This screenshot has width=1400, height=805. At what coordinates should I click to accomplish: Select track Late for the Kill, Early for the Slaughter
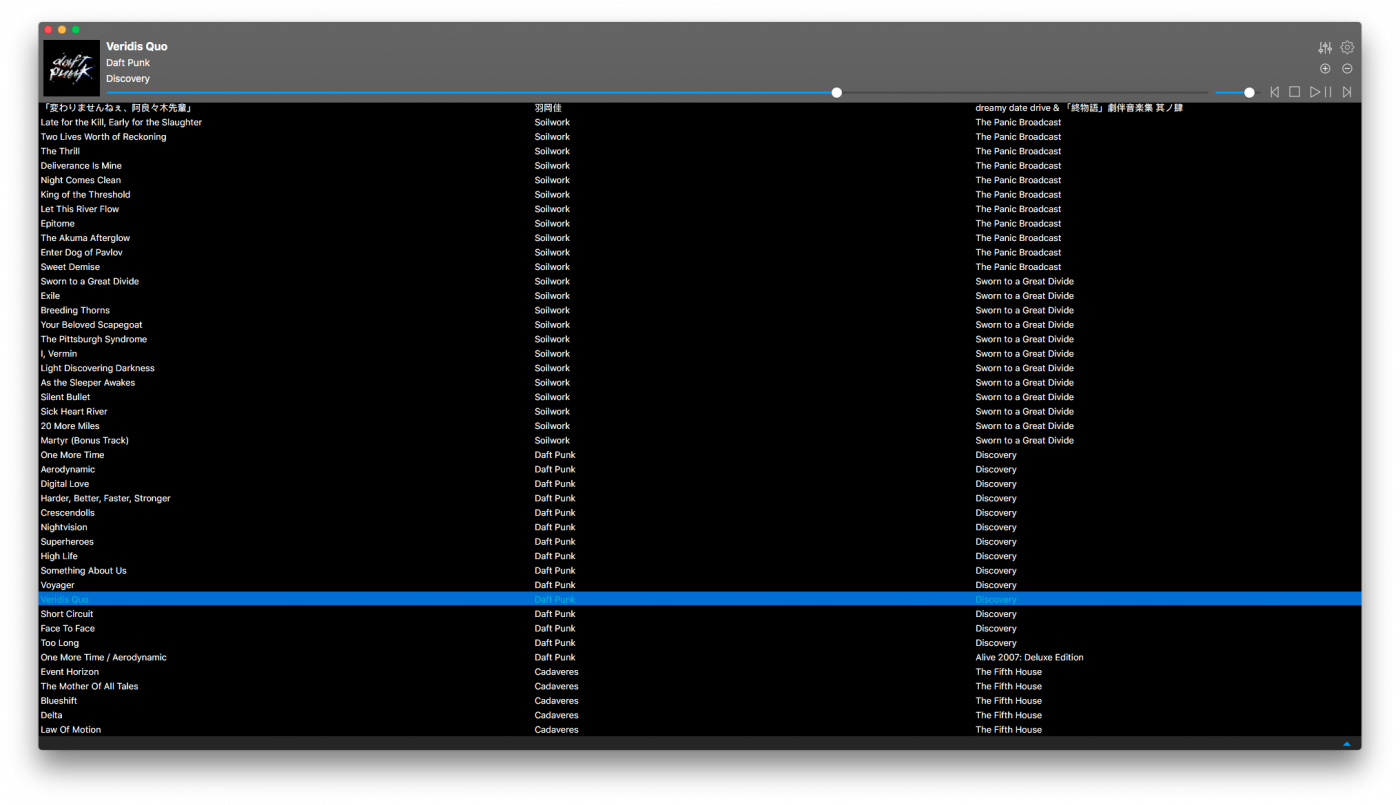121,123
